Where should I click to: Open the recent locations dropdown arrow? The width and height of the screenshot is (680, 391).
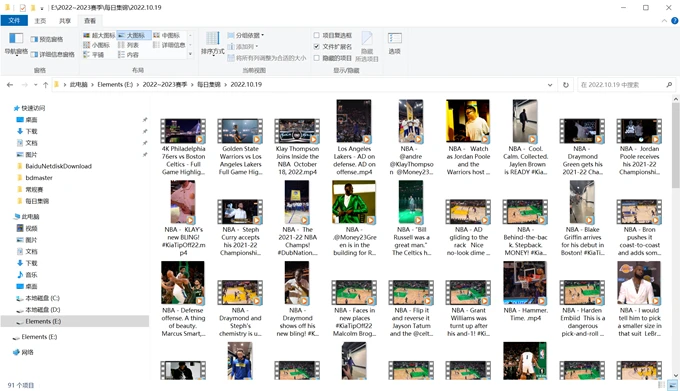point(36,85)
